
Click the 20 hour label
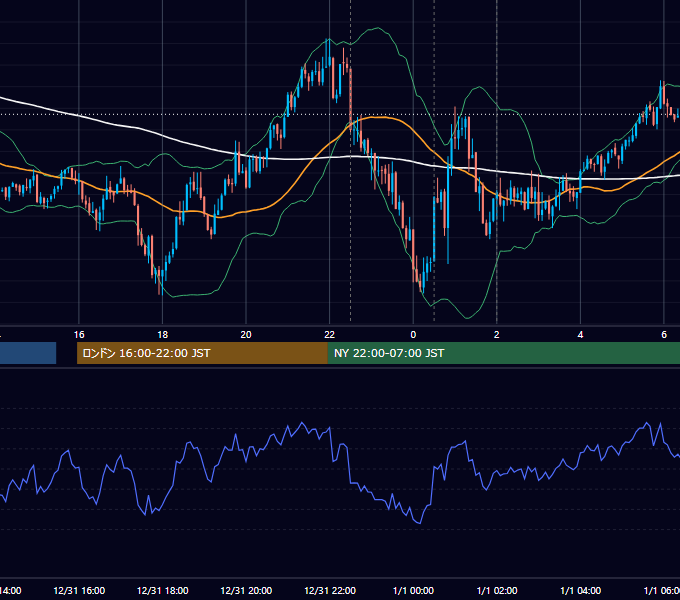click(x=246, y=335)
